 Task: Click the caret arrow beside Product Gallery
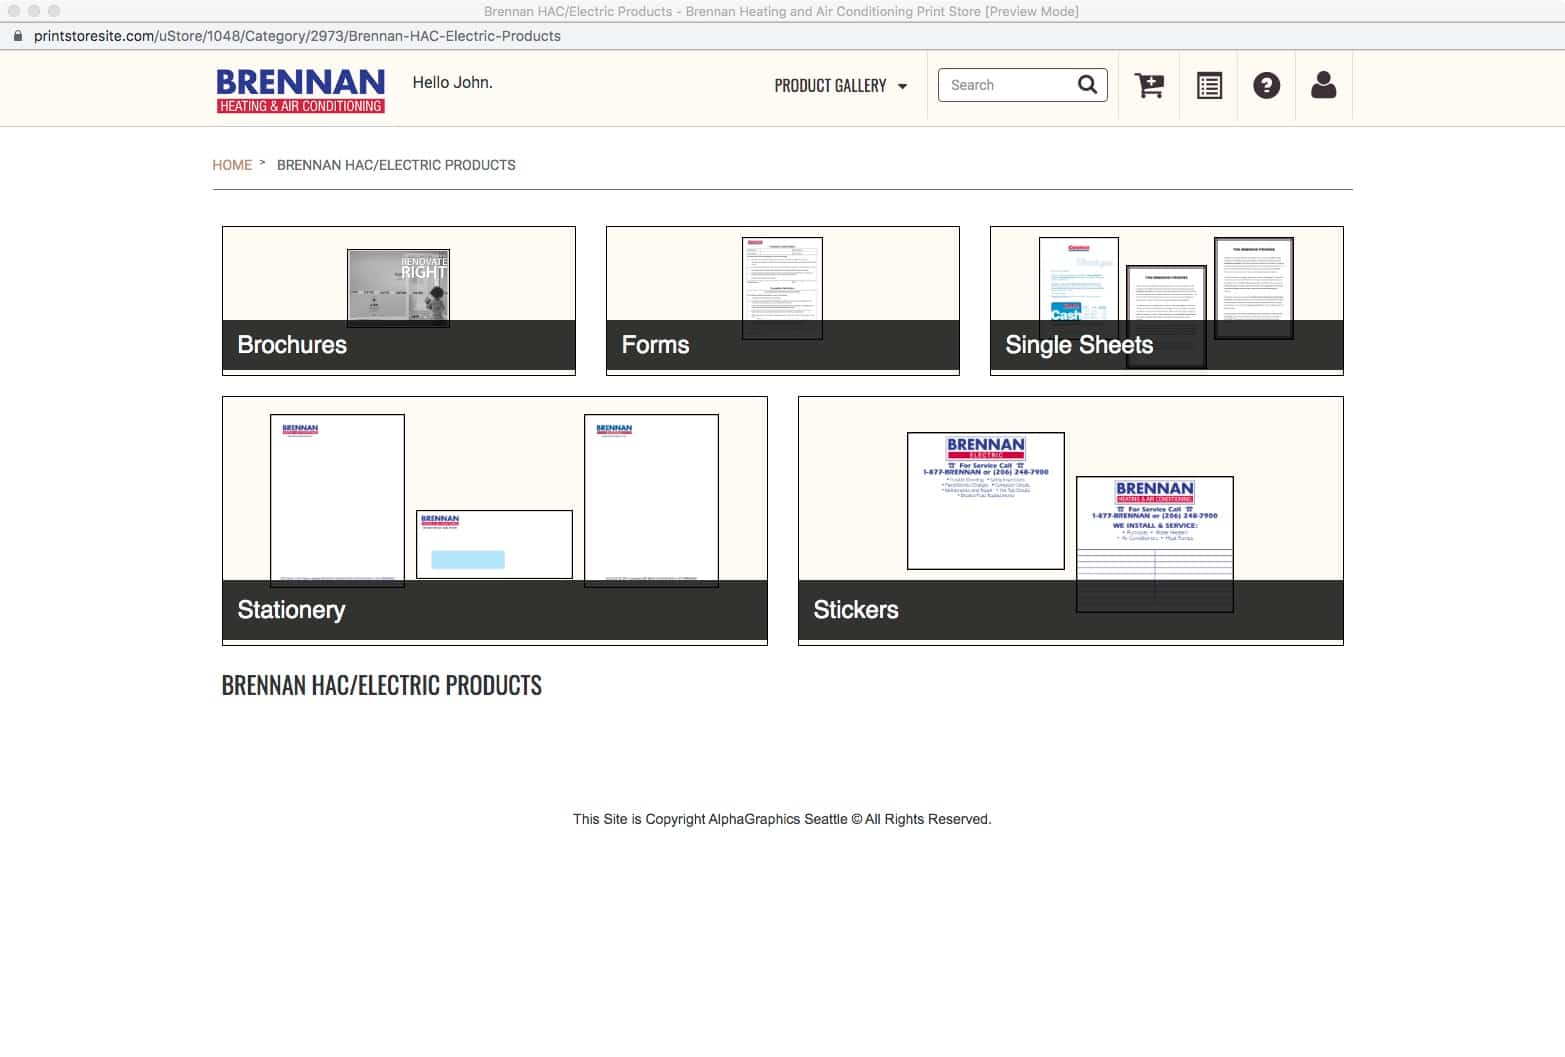click(902, 87)
